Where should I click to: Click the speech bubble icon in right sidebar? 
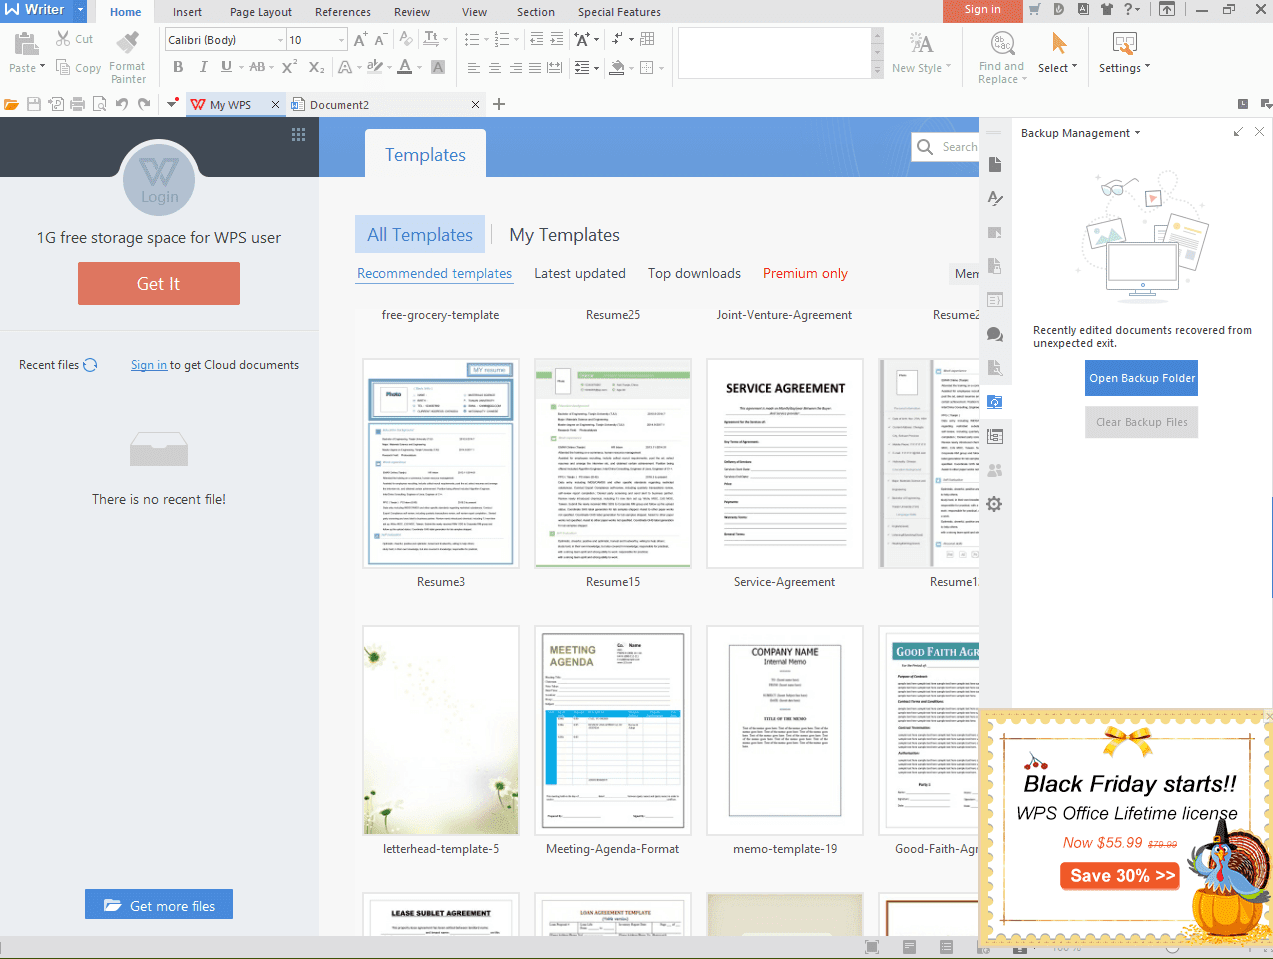[x=994, y=334]
